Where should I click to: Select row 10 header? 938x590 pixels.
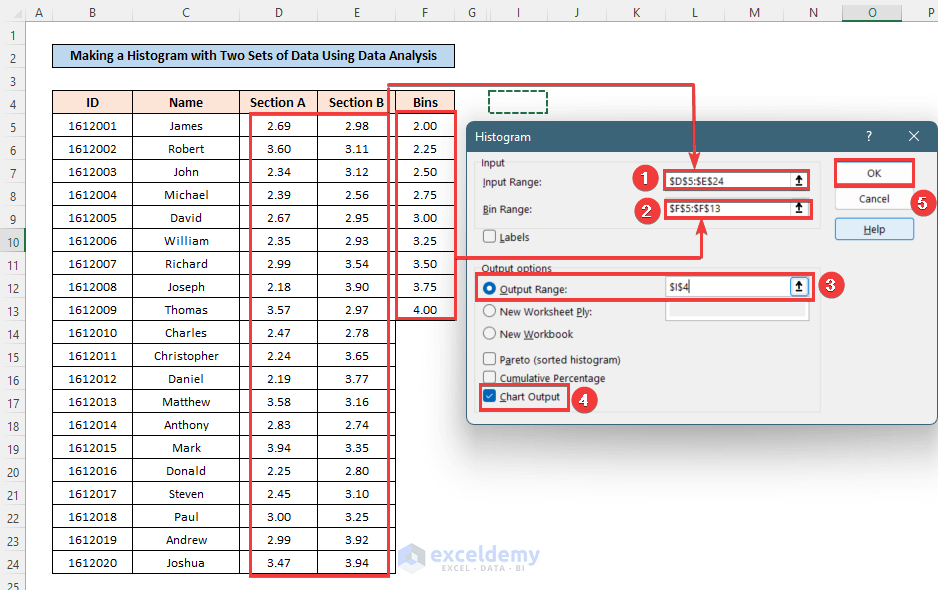(x=13, y=240)
